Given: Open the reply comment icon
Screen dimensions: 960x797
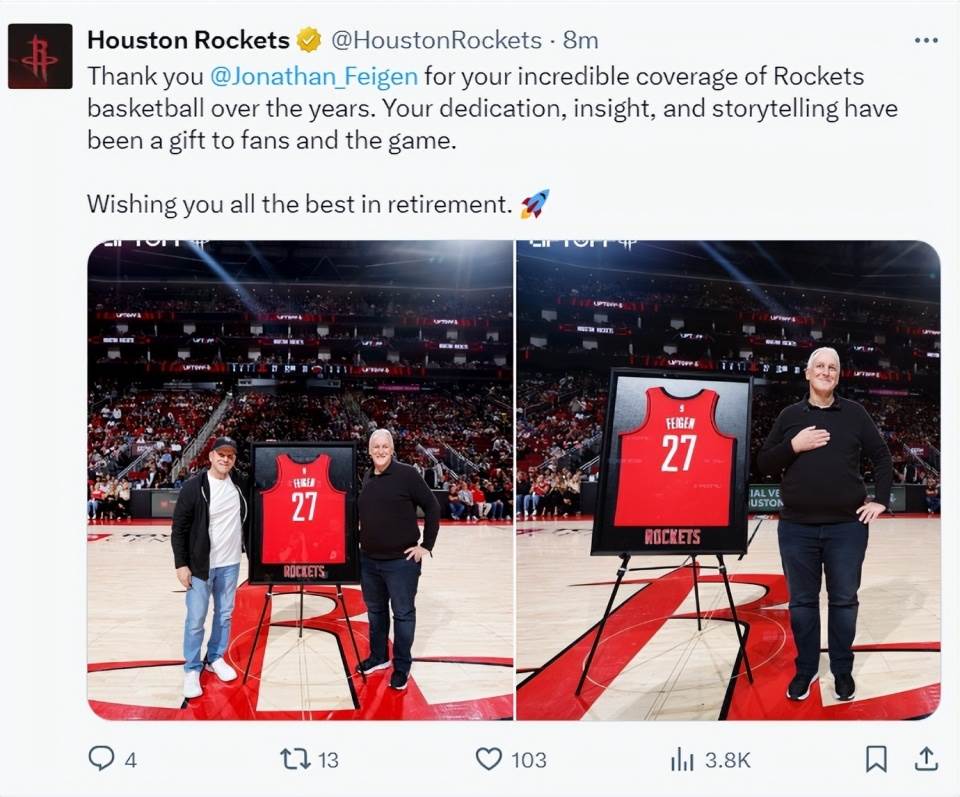Looking at the screenshot, I should 101,758.
